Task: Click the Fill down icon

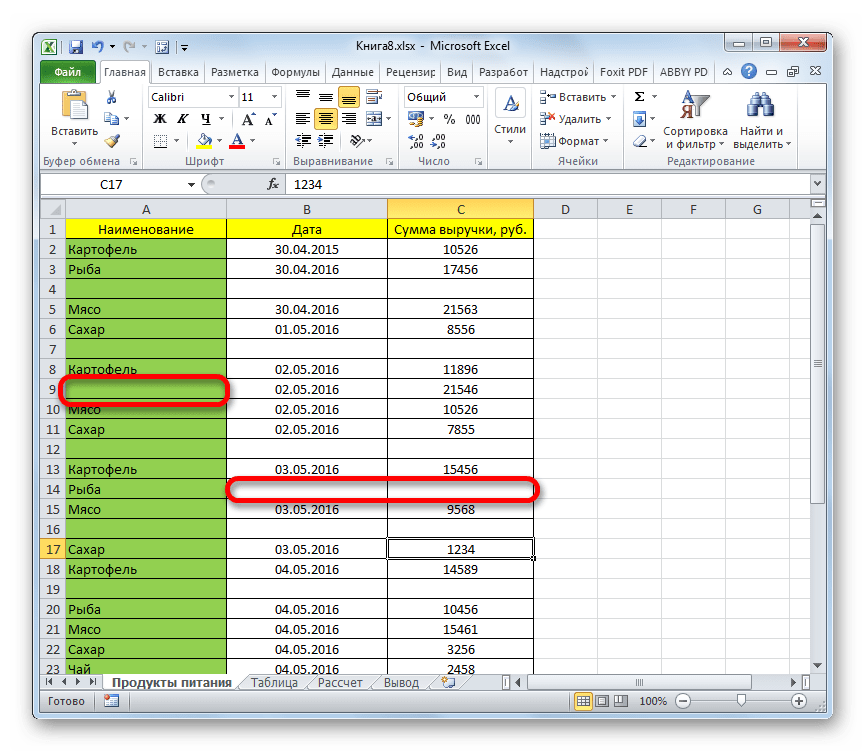Action: (x=640, y=119)
